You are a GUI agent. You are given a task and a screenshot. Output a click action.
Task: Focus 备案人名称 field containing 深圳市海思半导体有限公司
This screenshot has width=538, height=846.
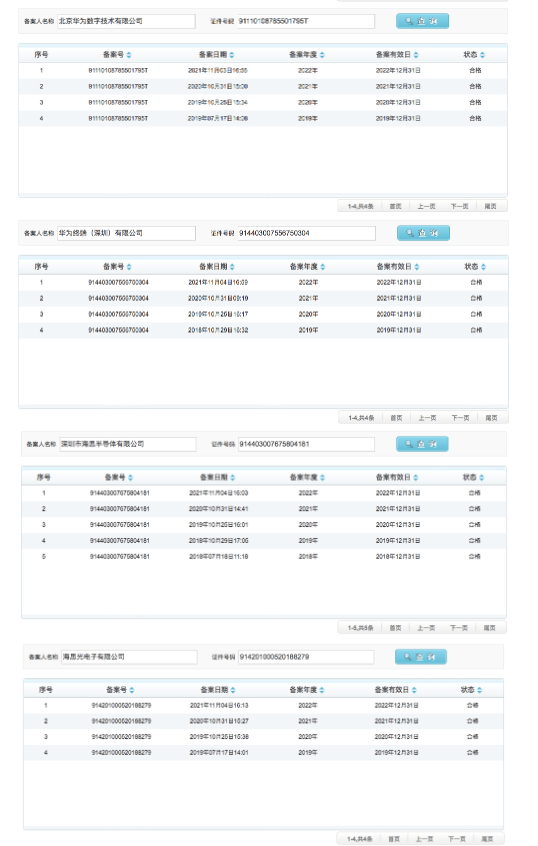(128, 444)
